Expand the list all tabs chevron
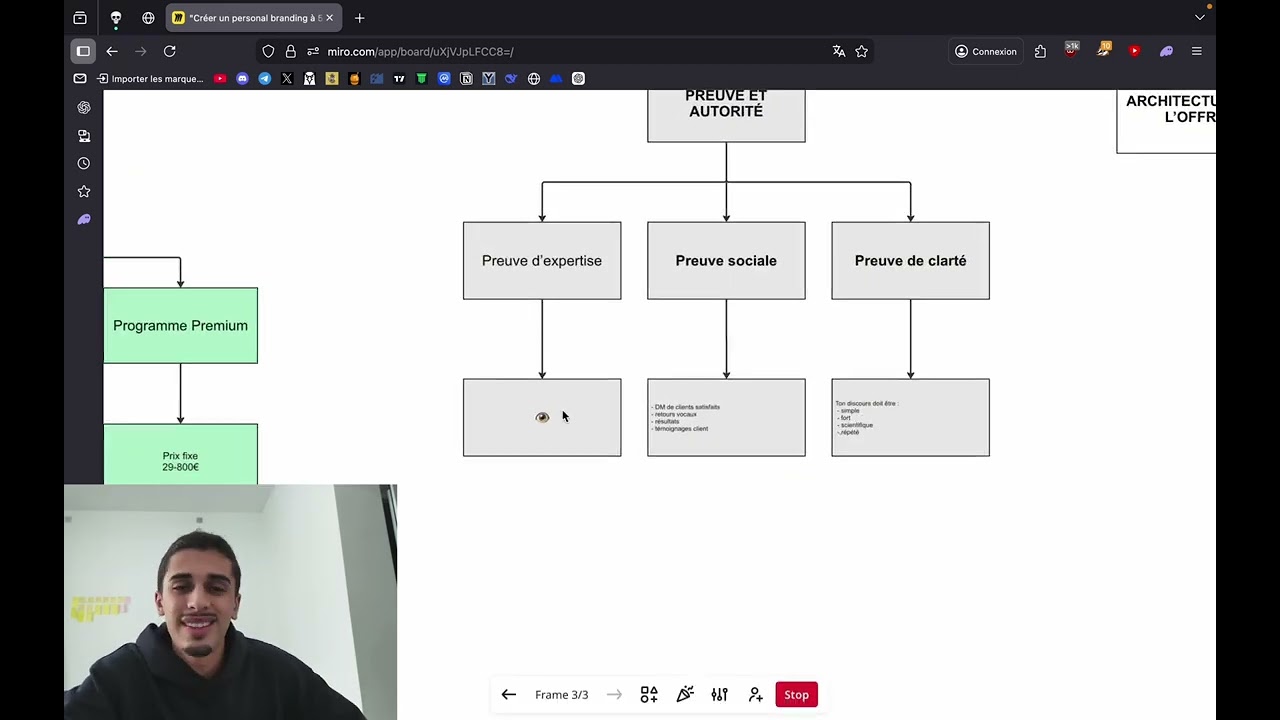The width and height of the screenshot is (1280, 720). click(1200, 18)
